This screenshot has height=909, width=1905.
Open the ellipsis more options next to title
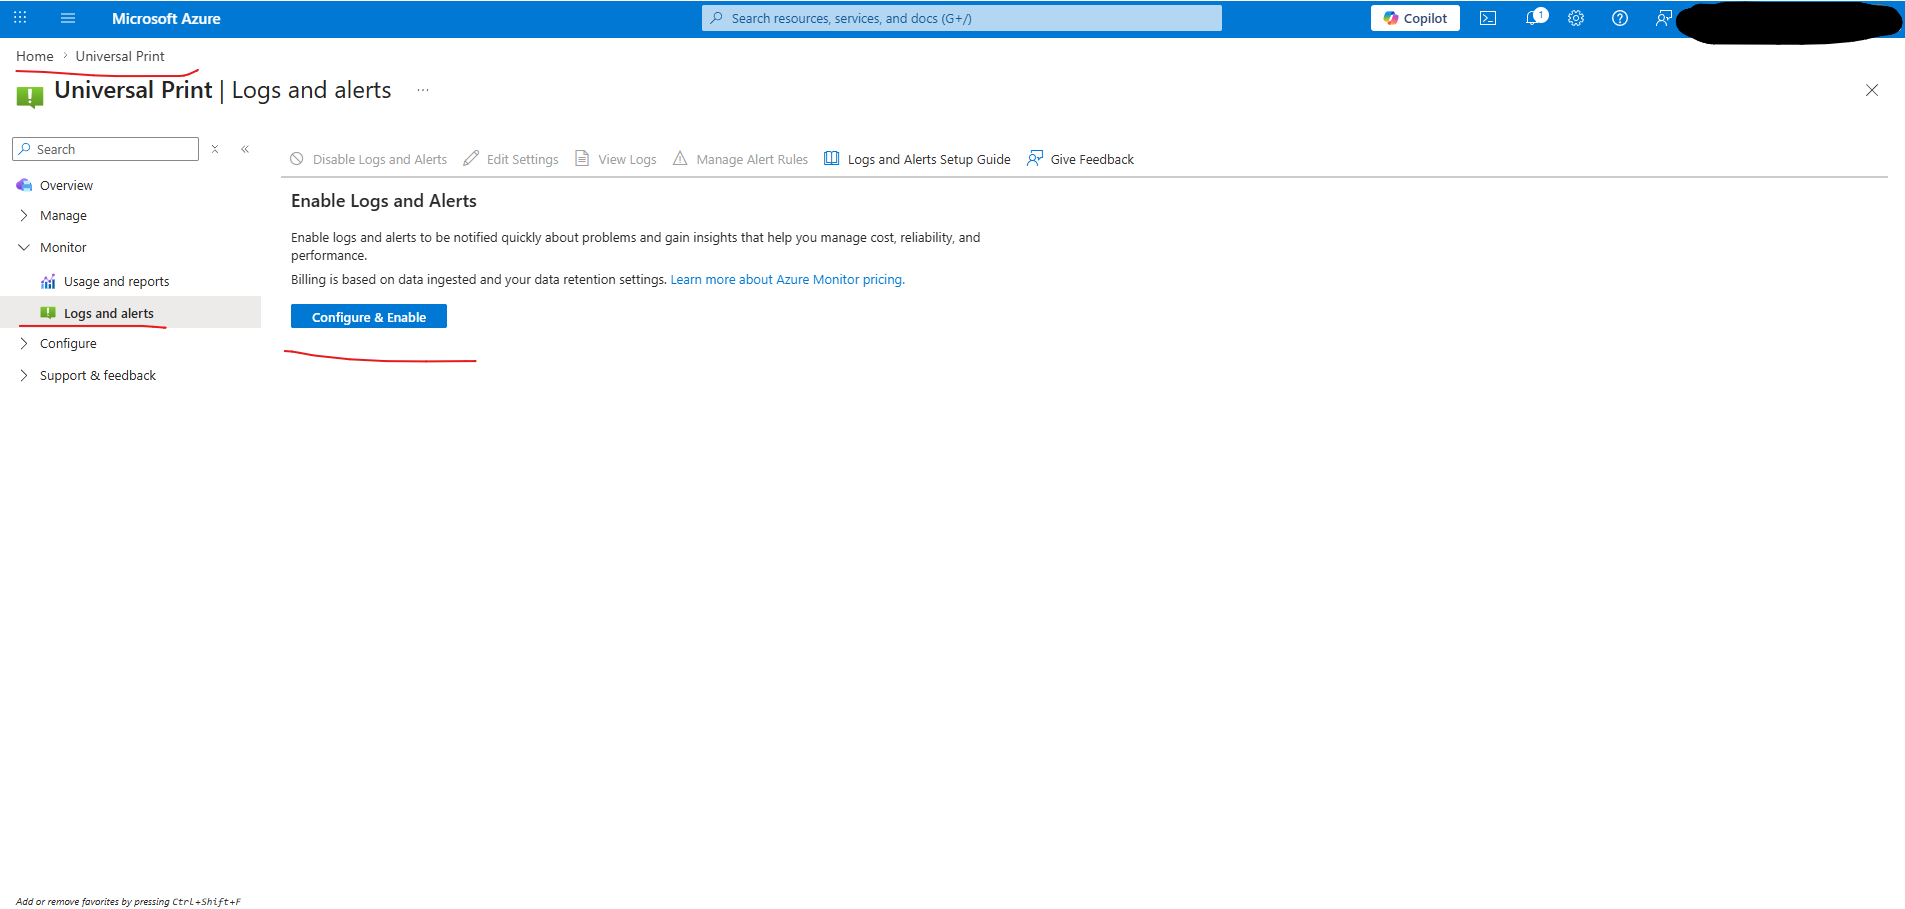(x=423, y=90)
